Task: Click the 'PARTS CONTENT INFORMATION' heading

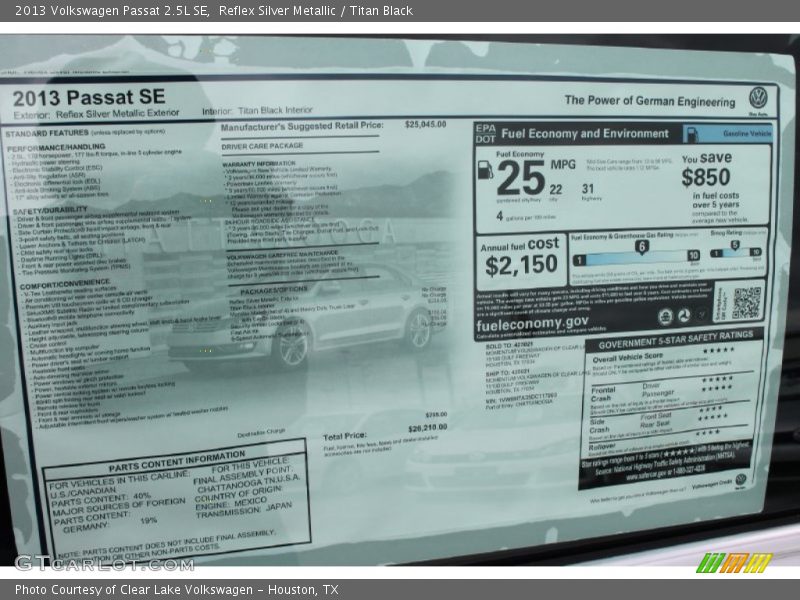Action: (177, 461)
